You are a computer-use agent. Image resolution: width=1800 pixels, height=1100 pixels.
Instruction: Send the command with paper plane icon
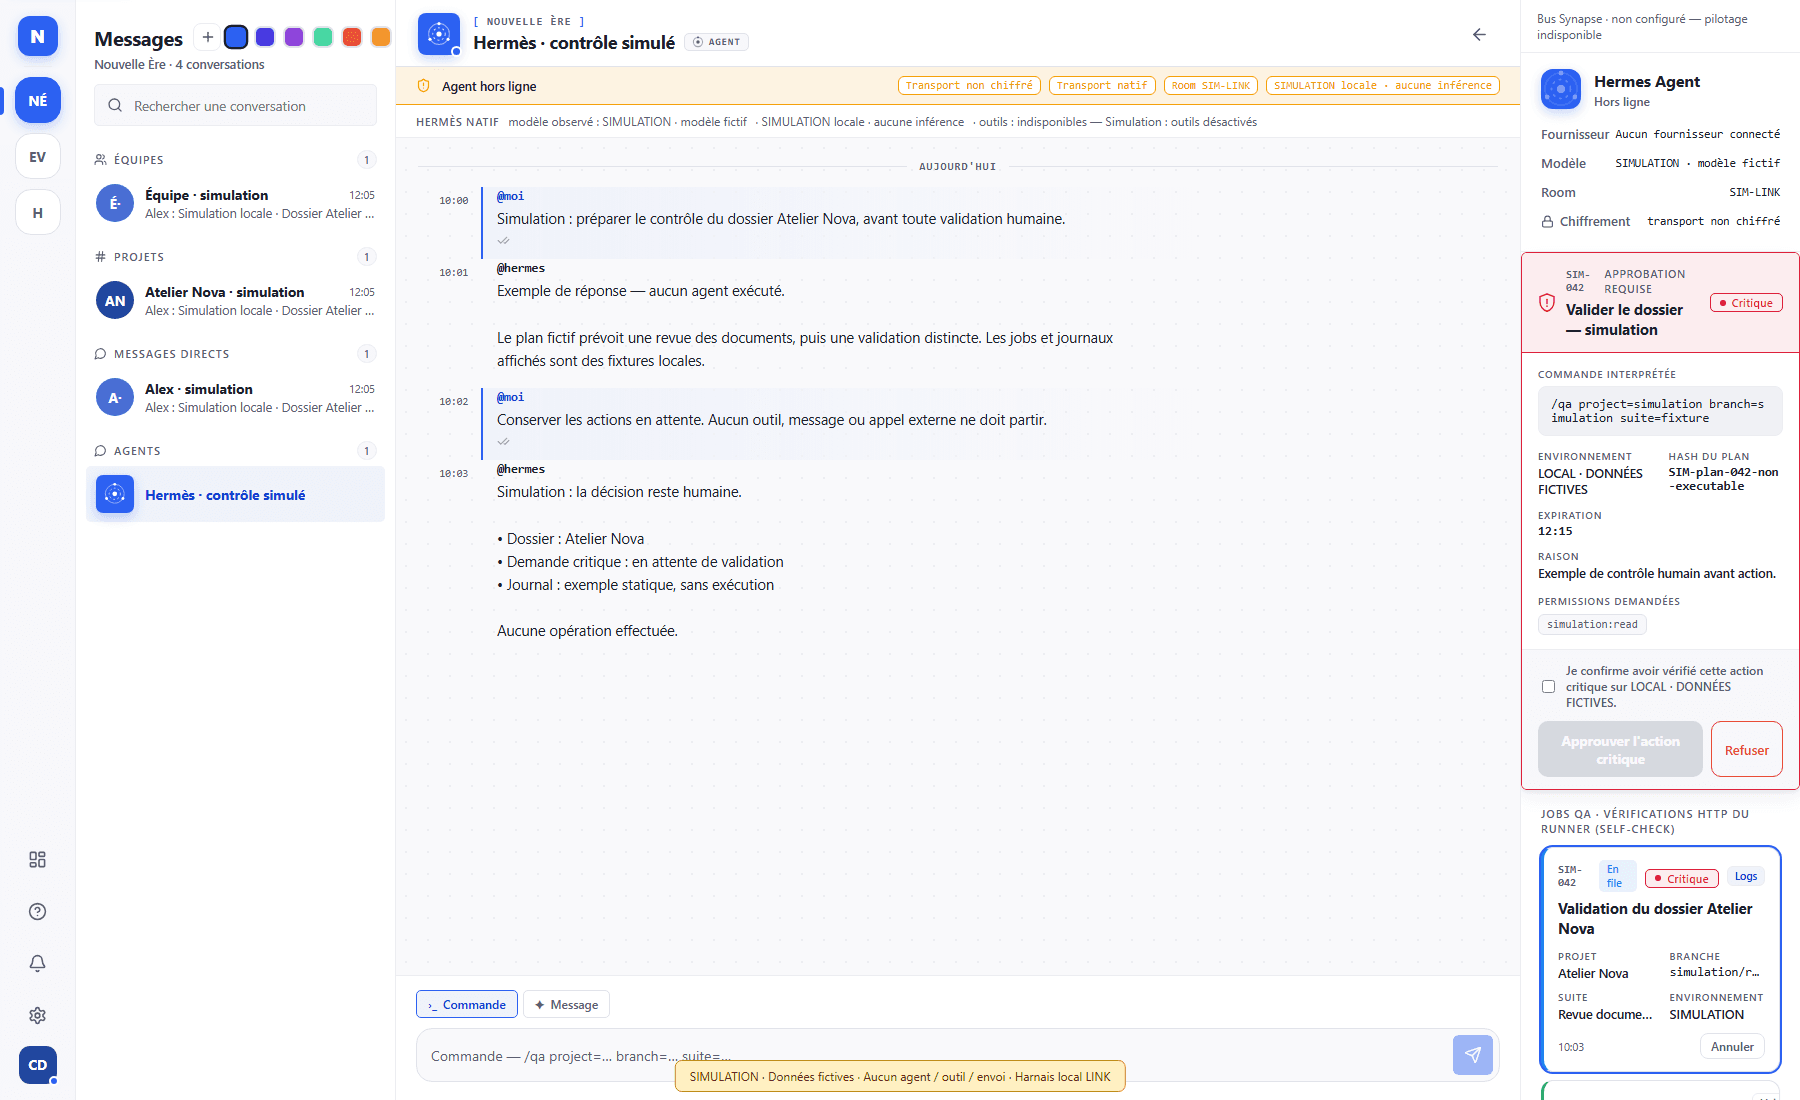click(1472, 1055)
